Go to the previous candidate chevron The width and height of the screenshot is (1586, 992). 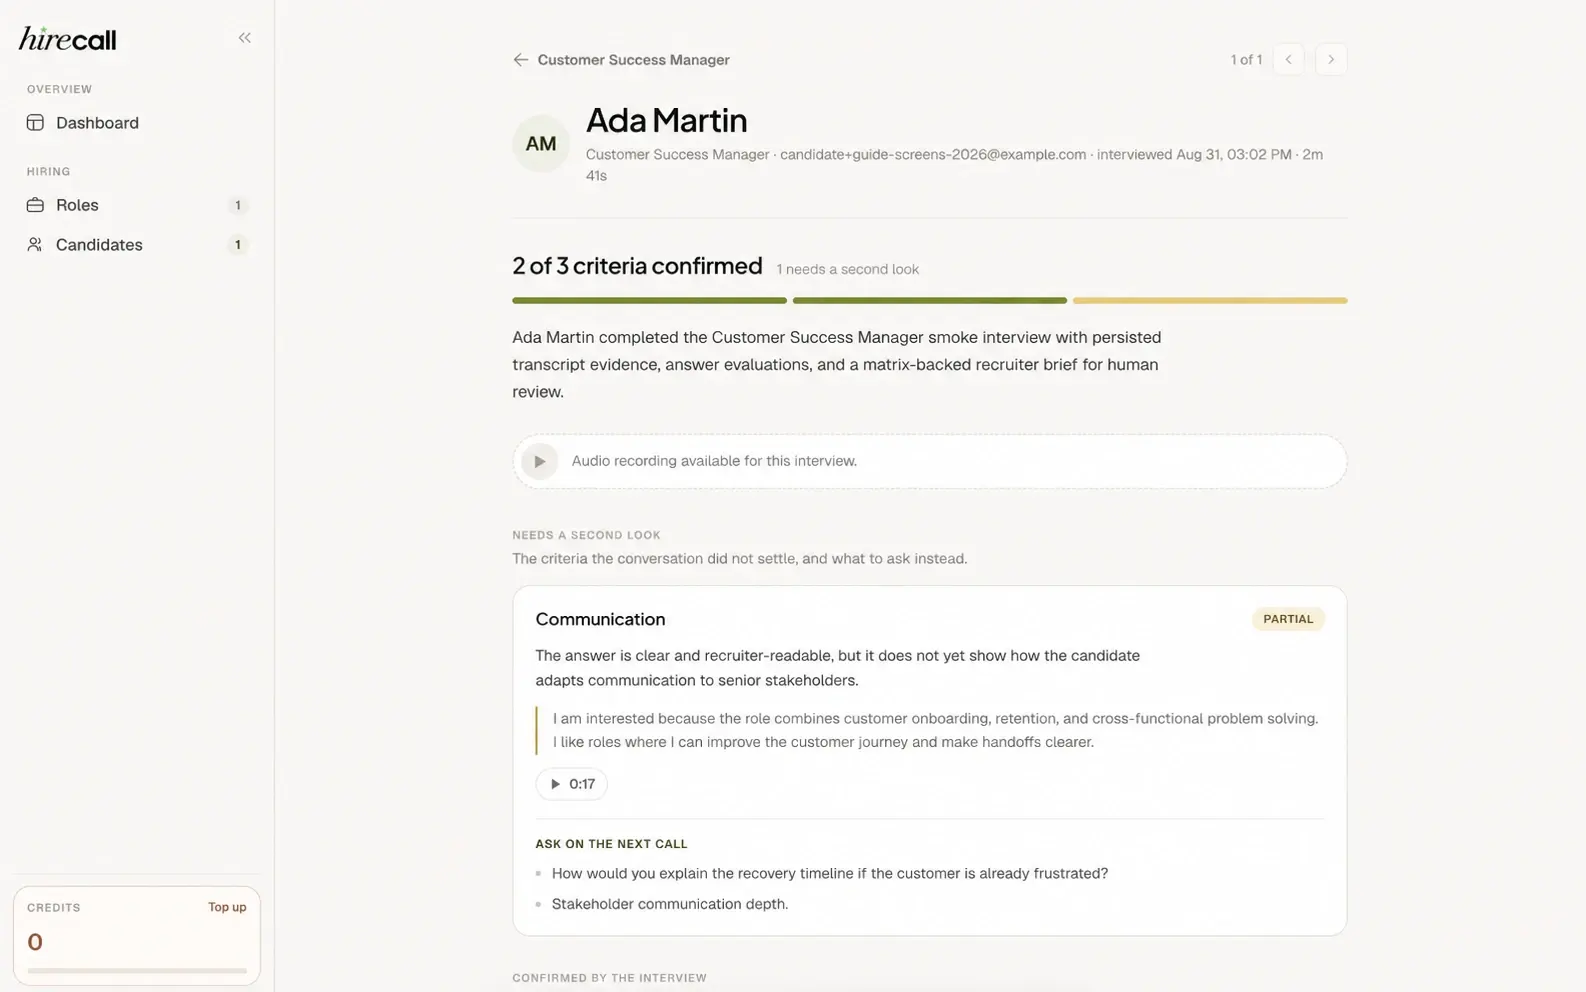(1288, 59)
